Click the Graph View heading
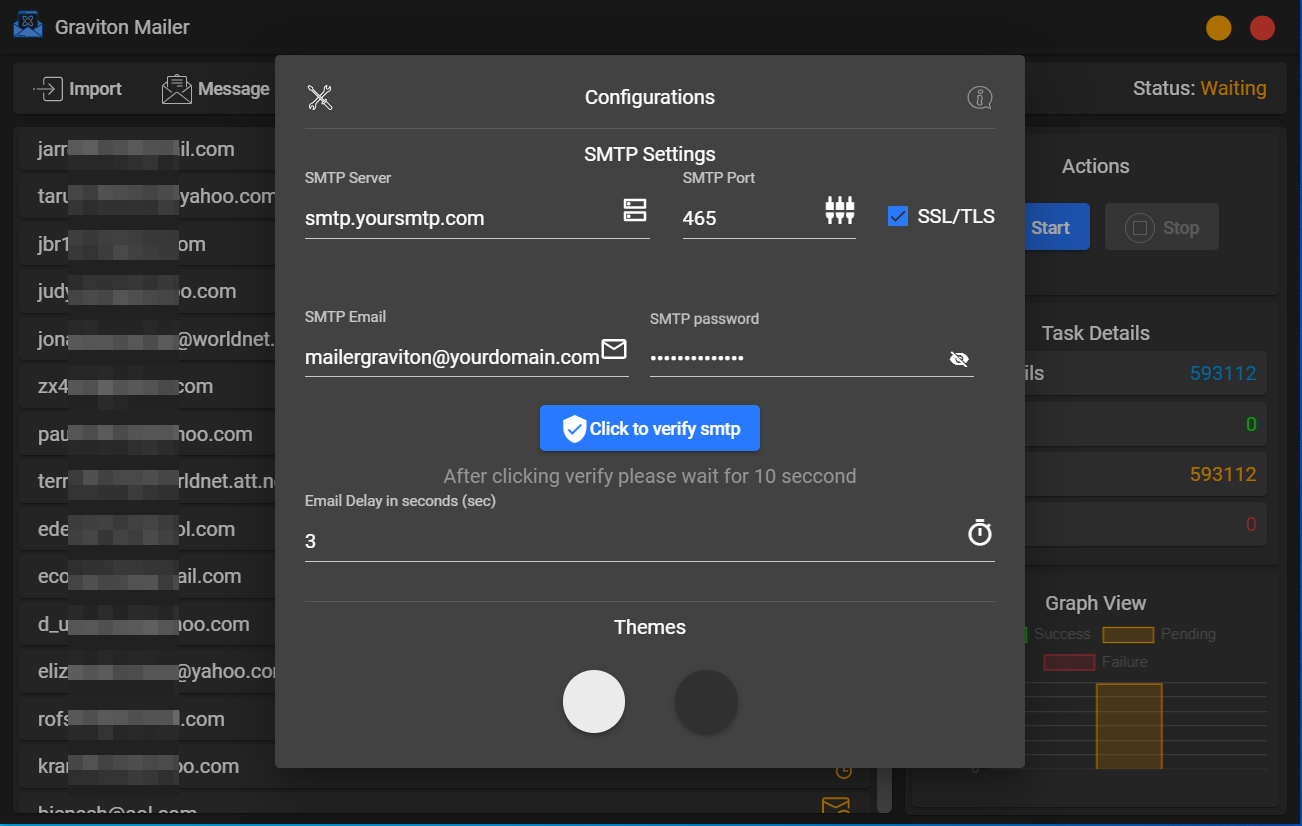 point(1095,603)
